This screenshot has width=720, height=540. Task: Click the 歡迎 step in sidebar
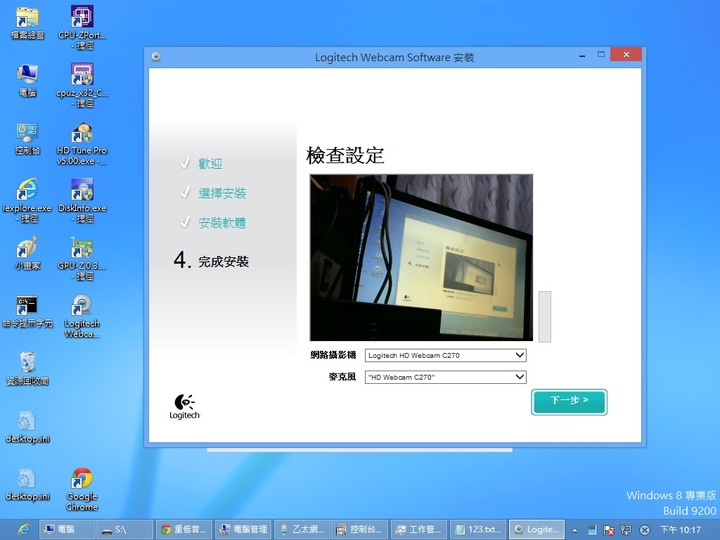click(210, 163)
